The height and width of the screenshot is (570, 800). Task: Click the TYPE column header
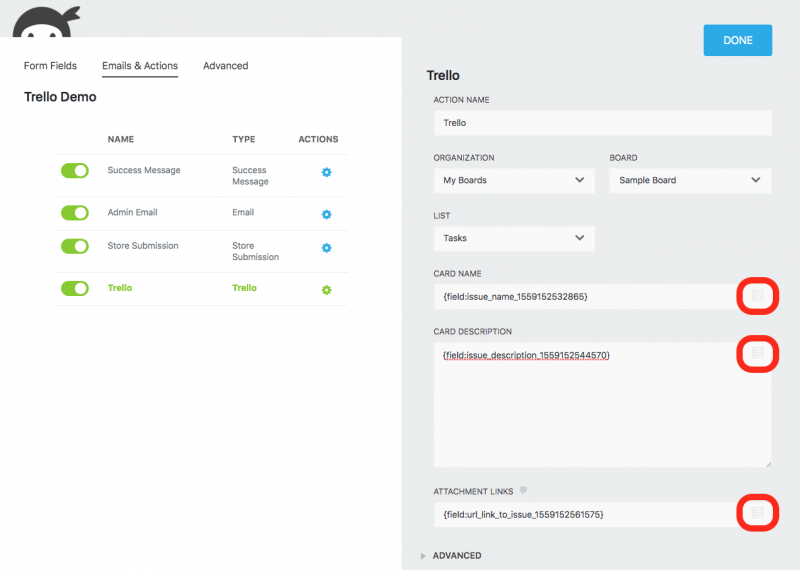(244, 139)
